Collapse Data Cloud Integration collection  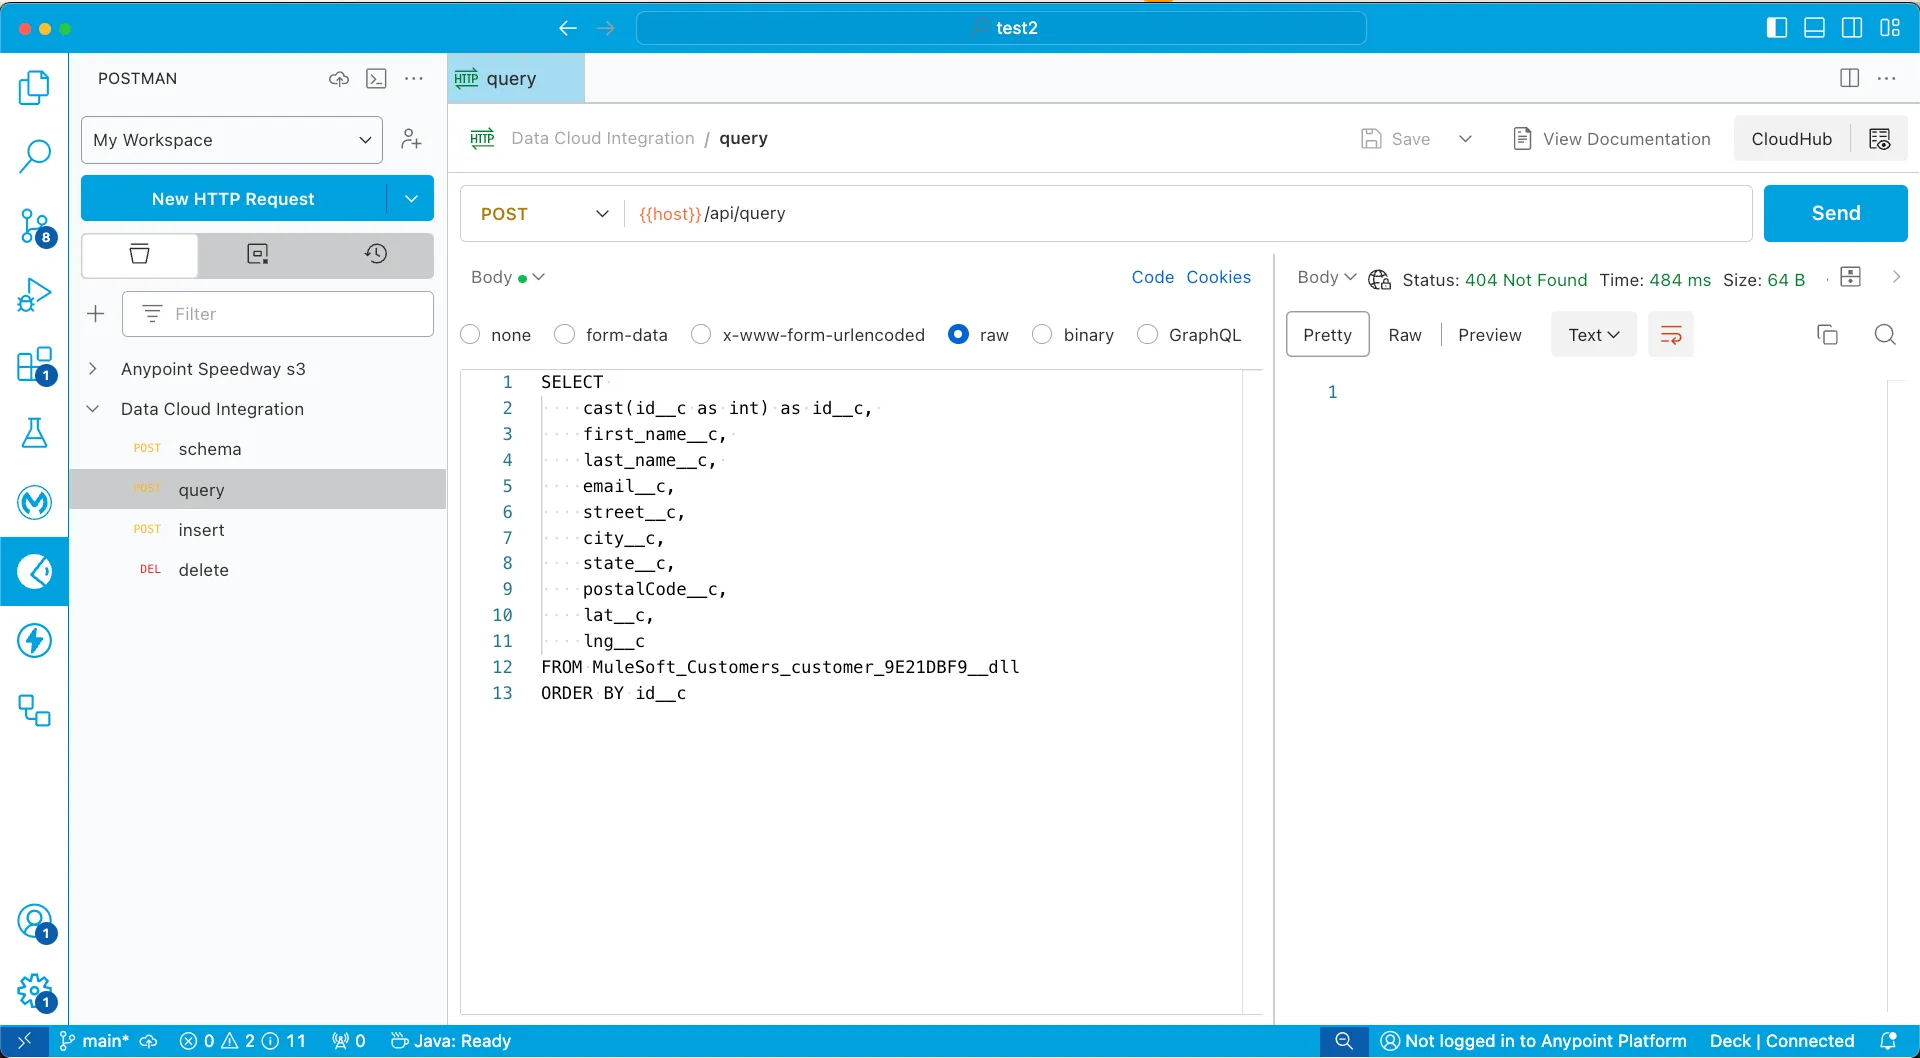pyautogui.click(x=93, y=409)
